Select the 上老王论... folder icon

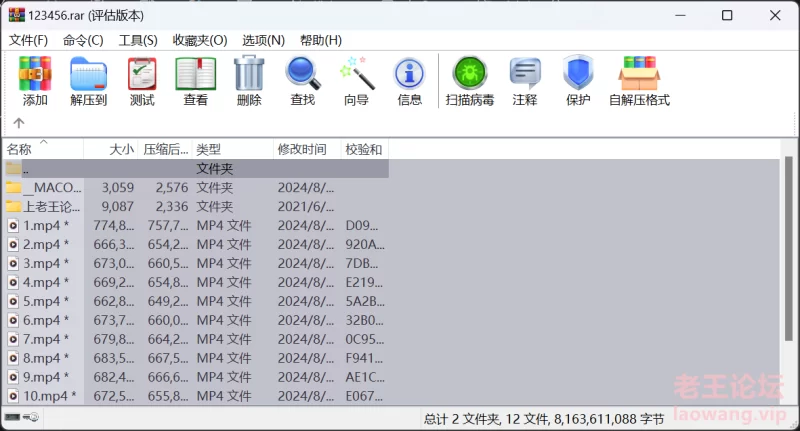14,206
